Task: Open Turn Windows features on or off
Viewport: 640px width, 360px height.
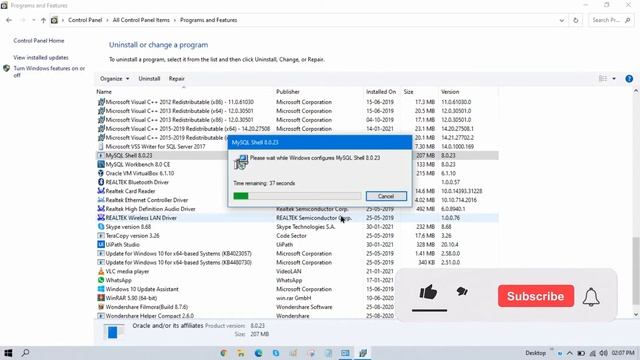Action: click(x=49, y=71)
